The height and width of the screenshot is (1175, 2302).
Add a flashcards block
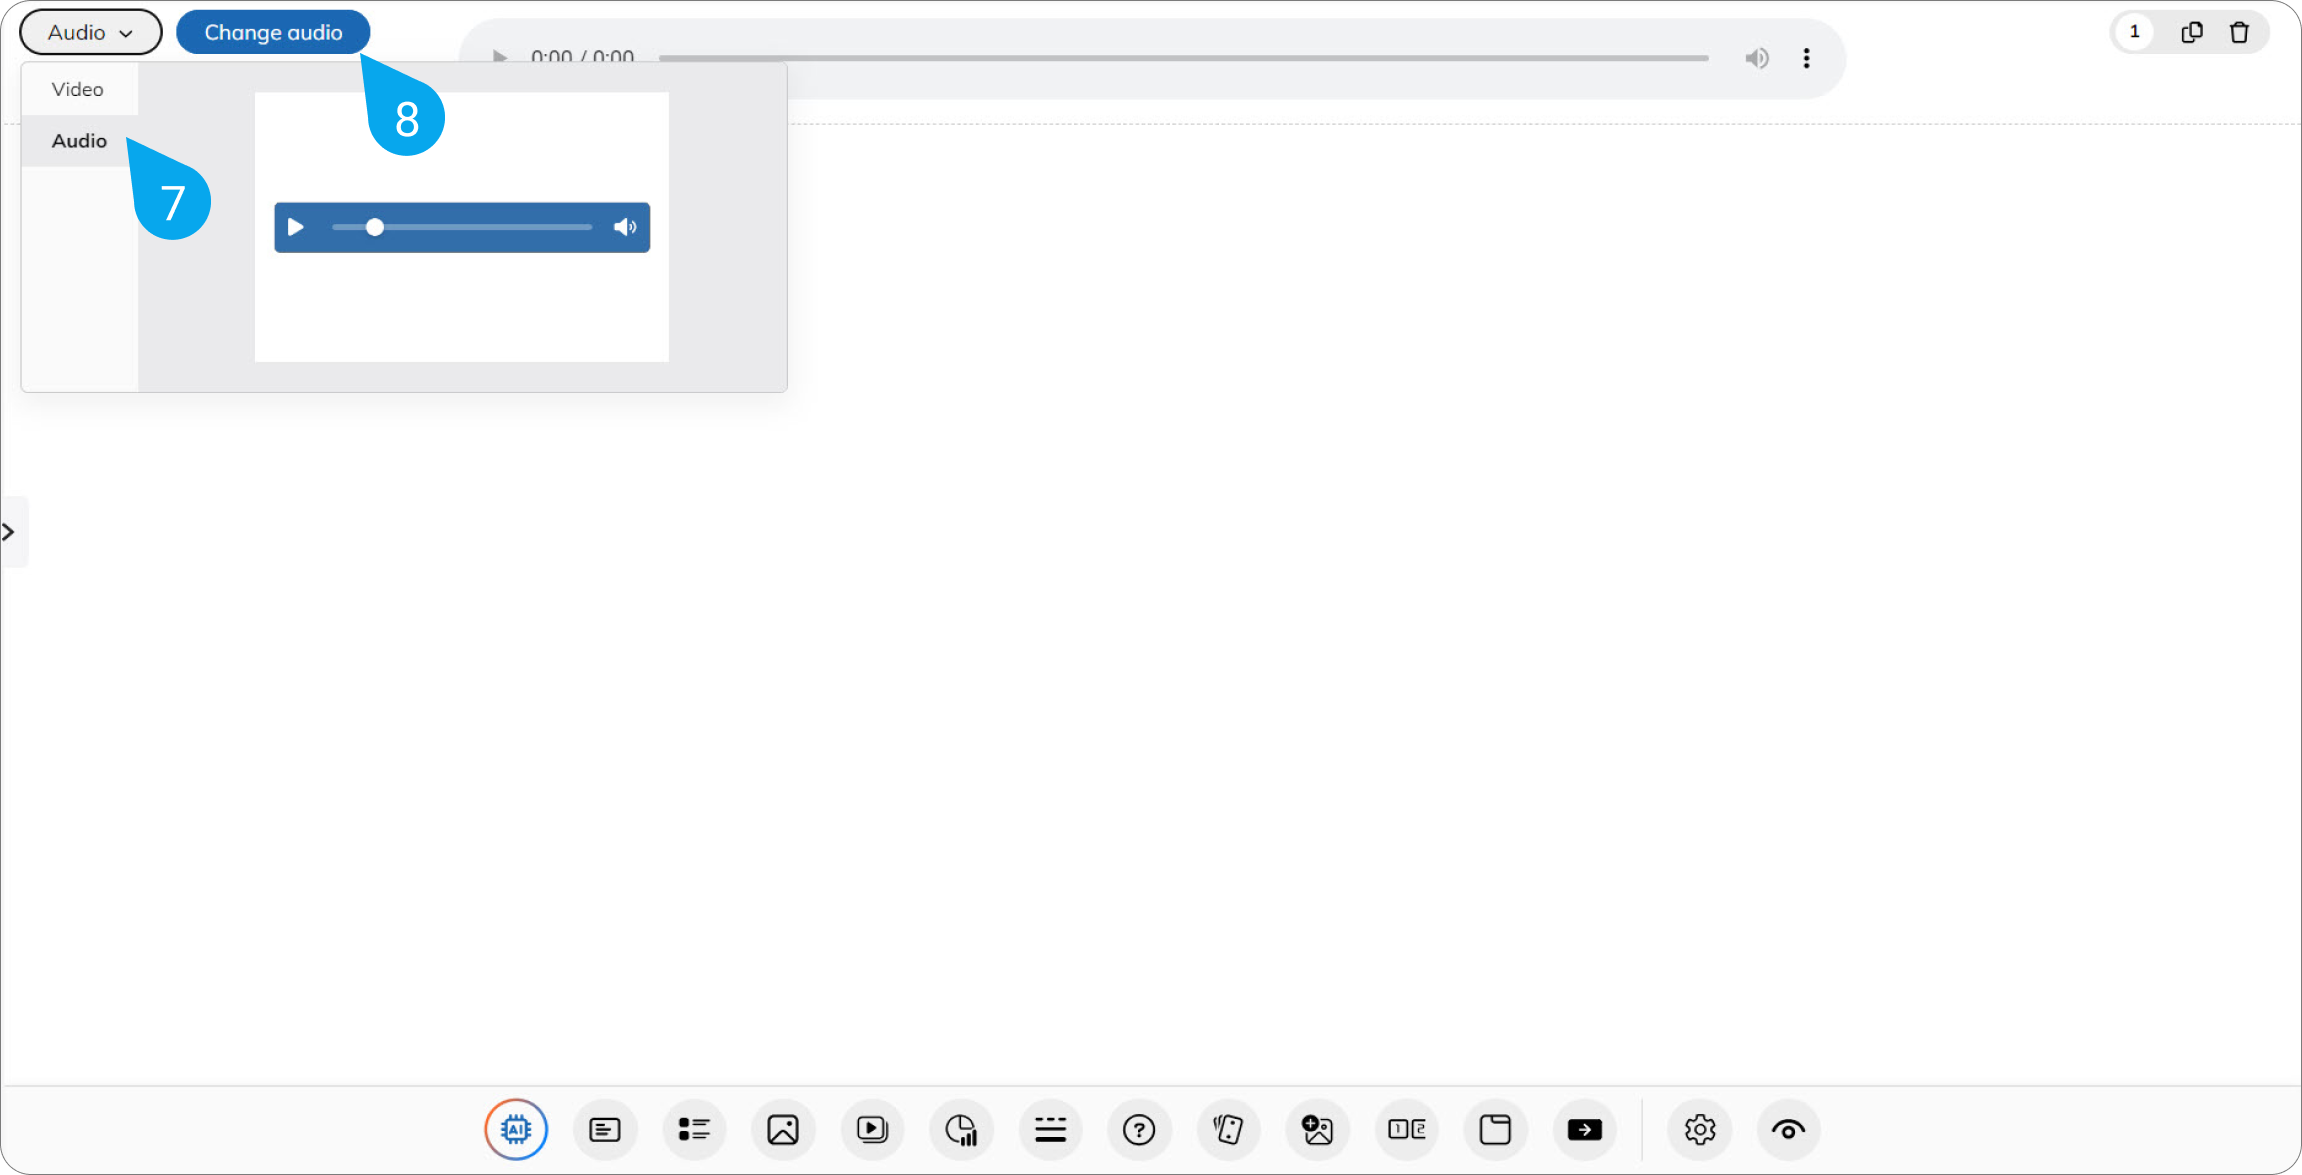tap(1228, 1130)
